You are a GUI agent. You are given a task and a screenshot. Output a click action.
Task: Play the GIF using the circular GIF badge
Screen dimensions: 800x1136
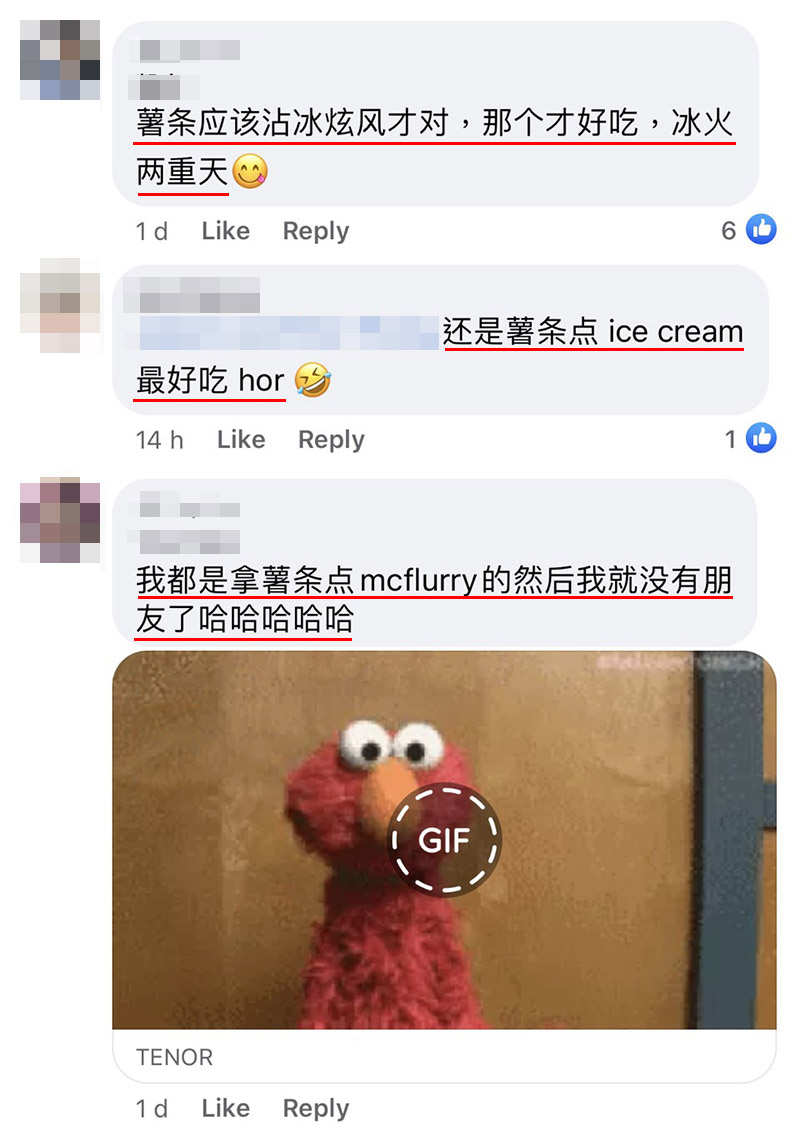[x=444, y=840]
